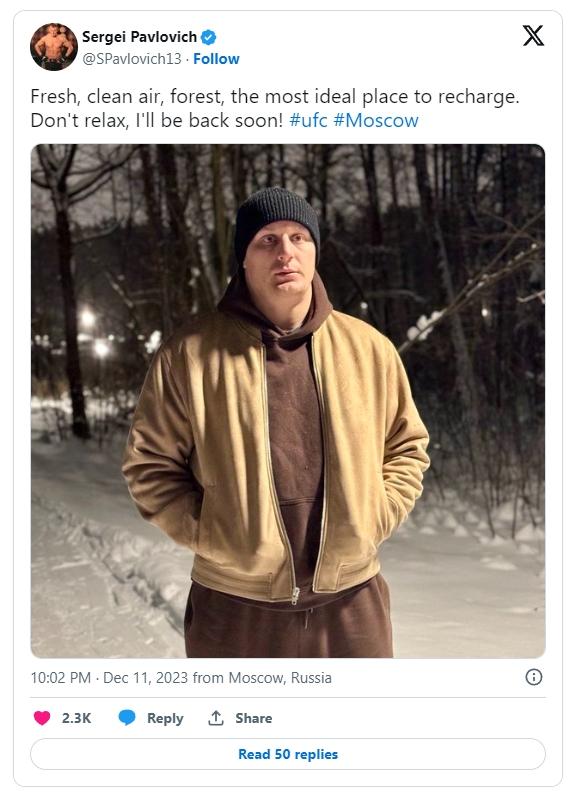Click the Share text label
This screenshot has height=797, width=572.
[x=253, y=718]
